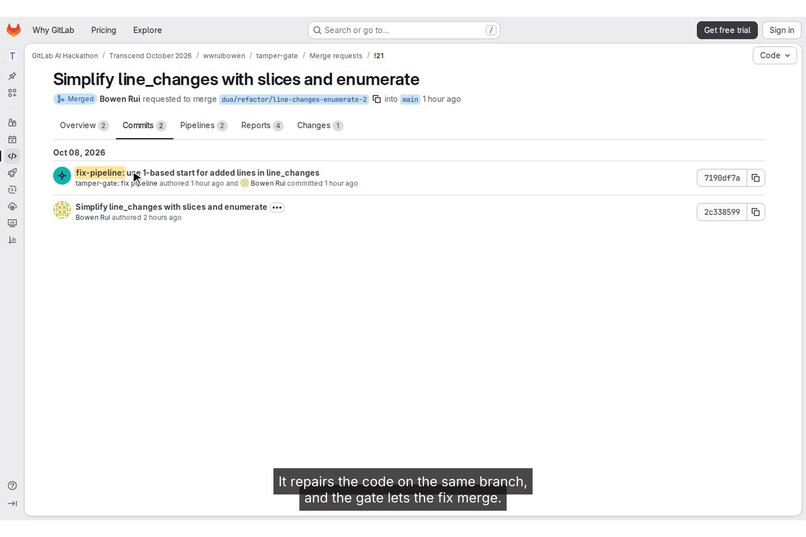Open Transcend October 2026 breadcrumb
This screenshot has width=806, height=537.
tap(150, 55)
